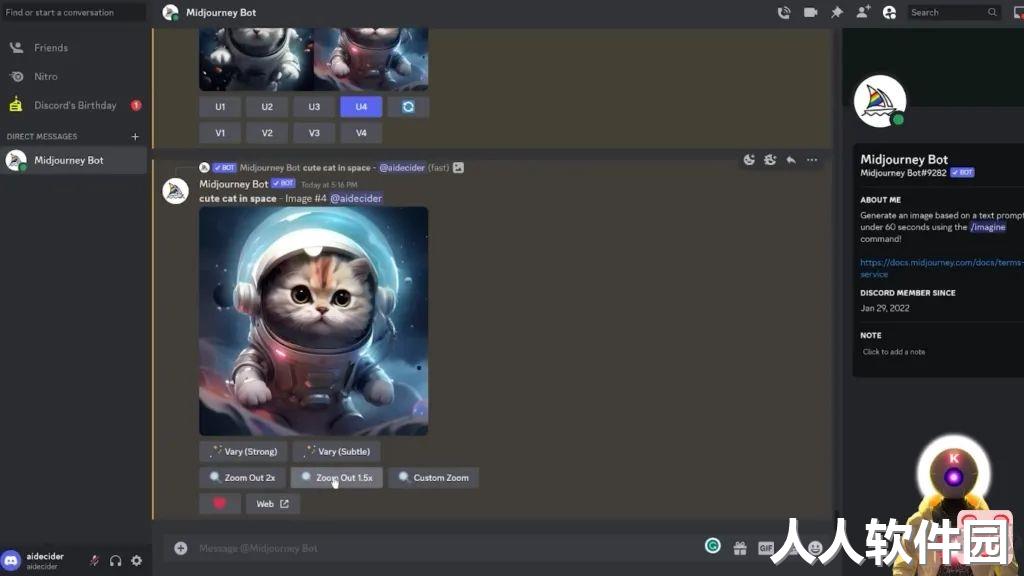Click the /imagine command link
Image resolution: width=1024 pixels, height=576 pixels.
987,227
